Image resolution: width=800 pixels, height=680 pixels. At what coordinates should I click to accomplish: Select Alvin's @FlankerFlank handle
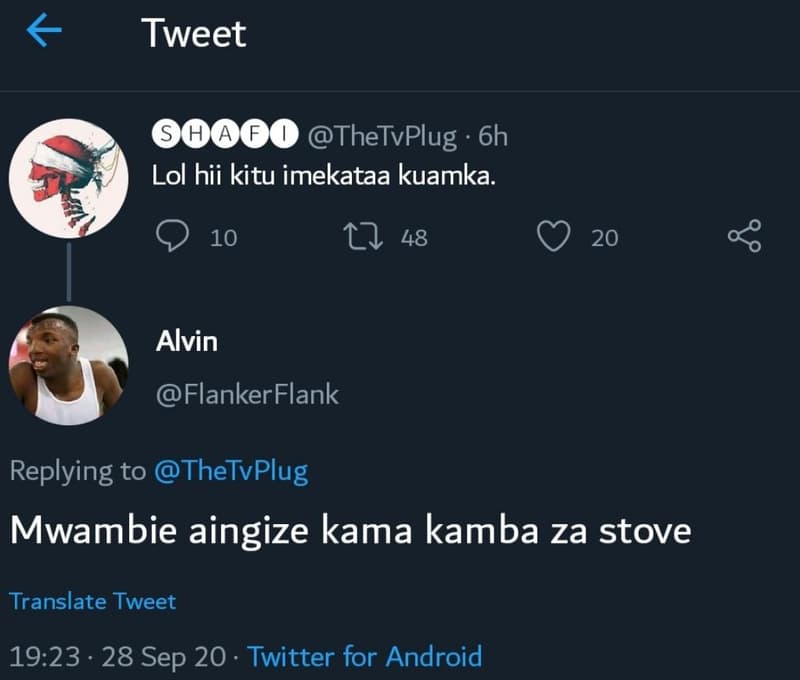click(x=247, y=395)
